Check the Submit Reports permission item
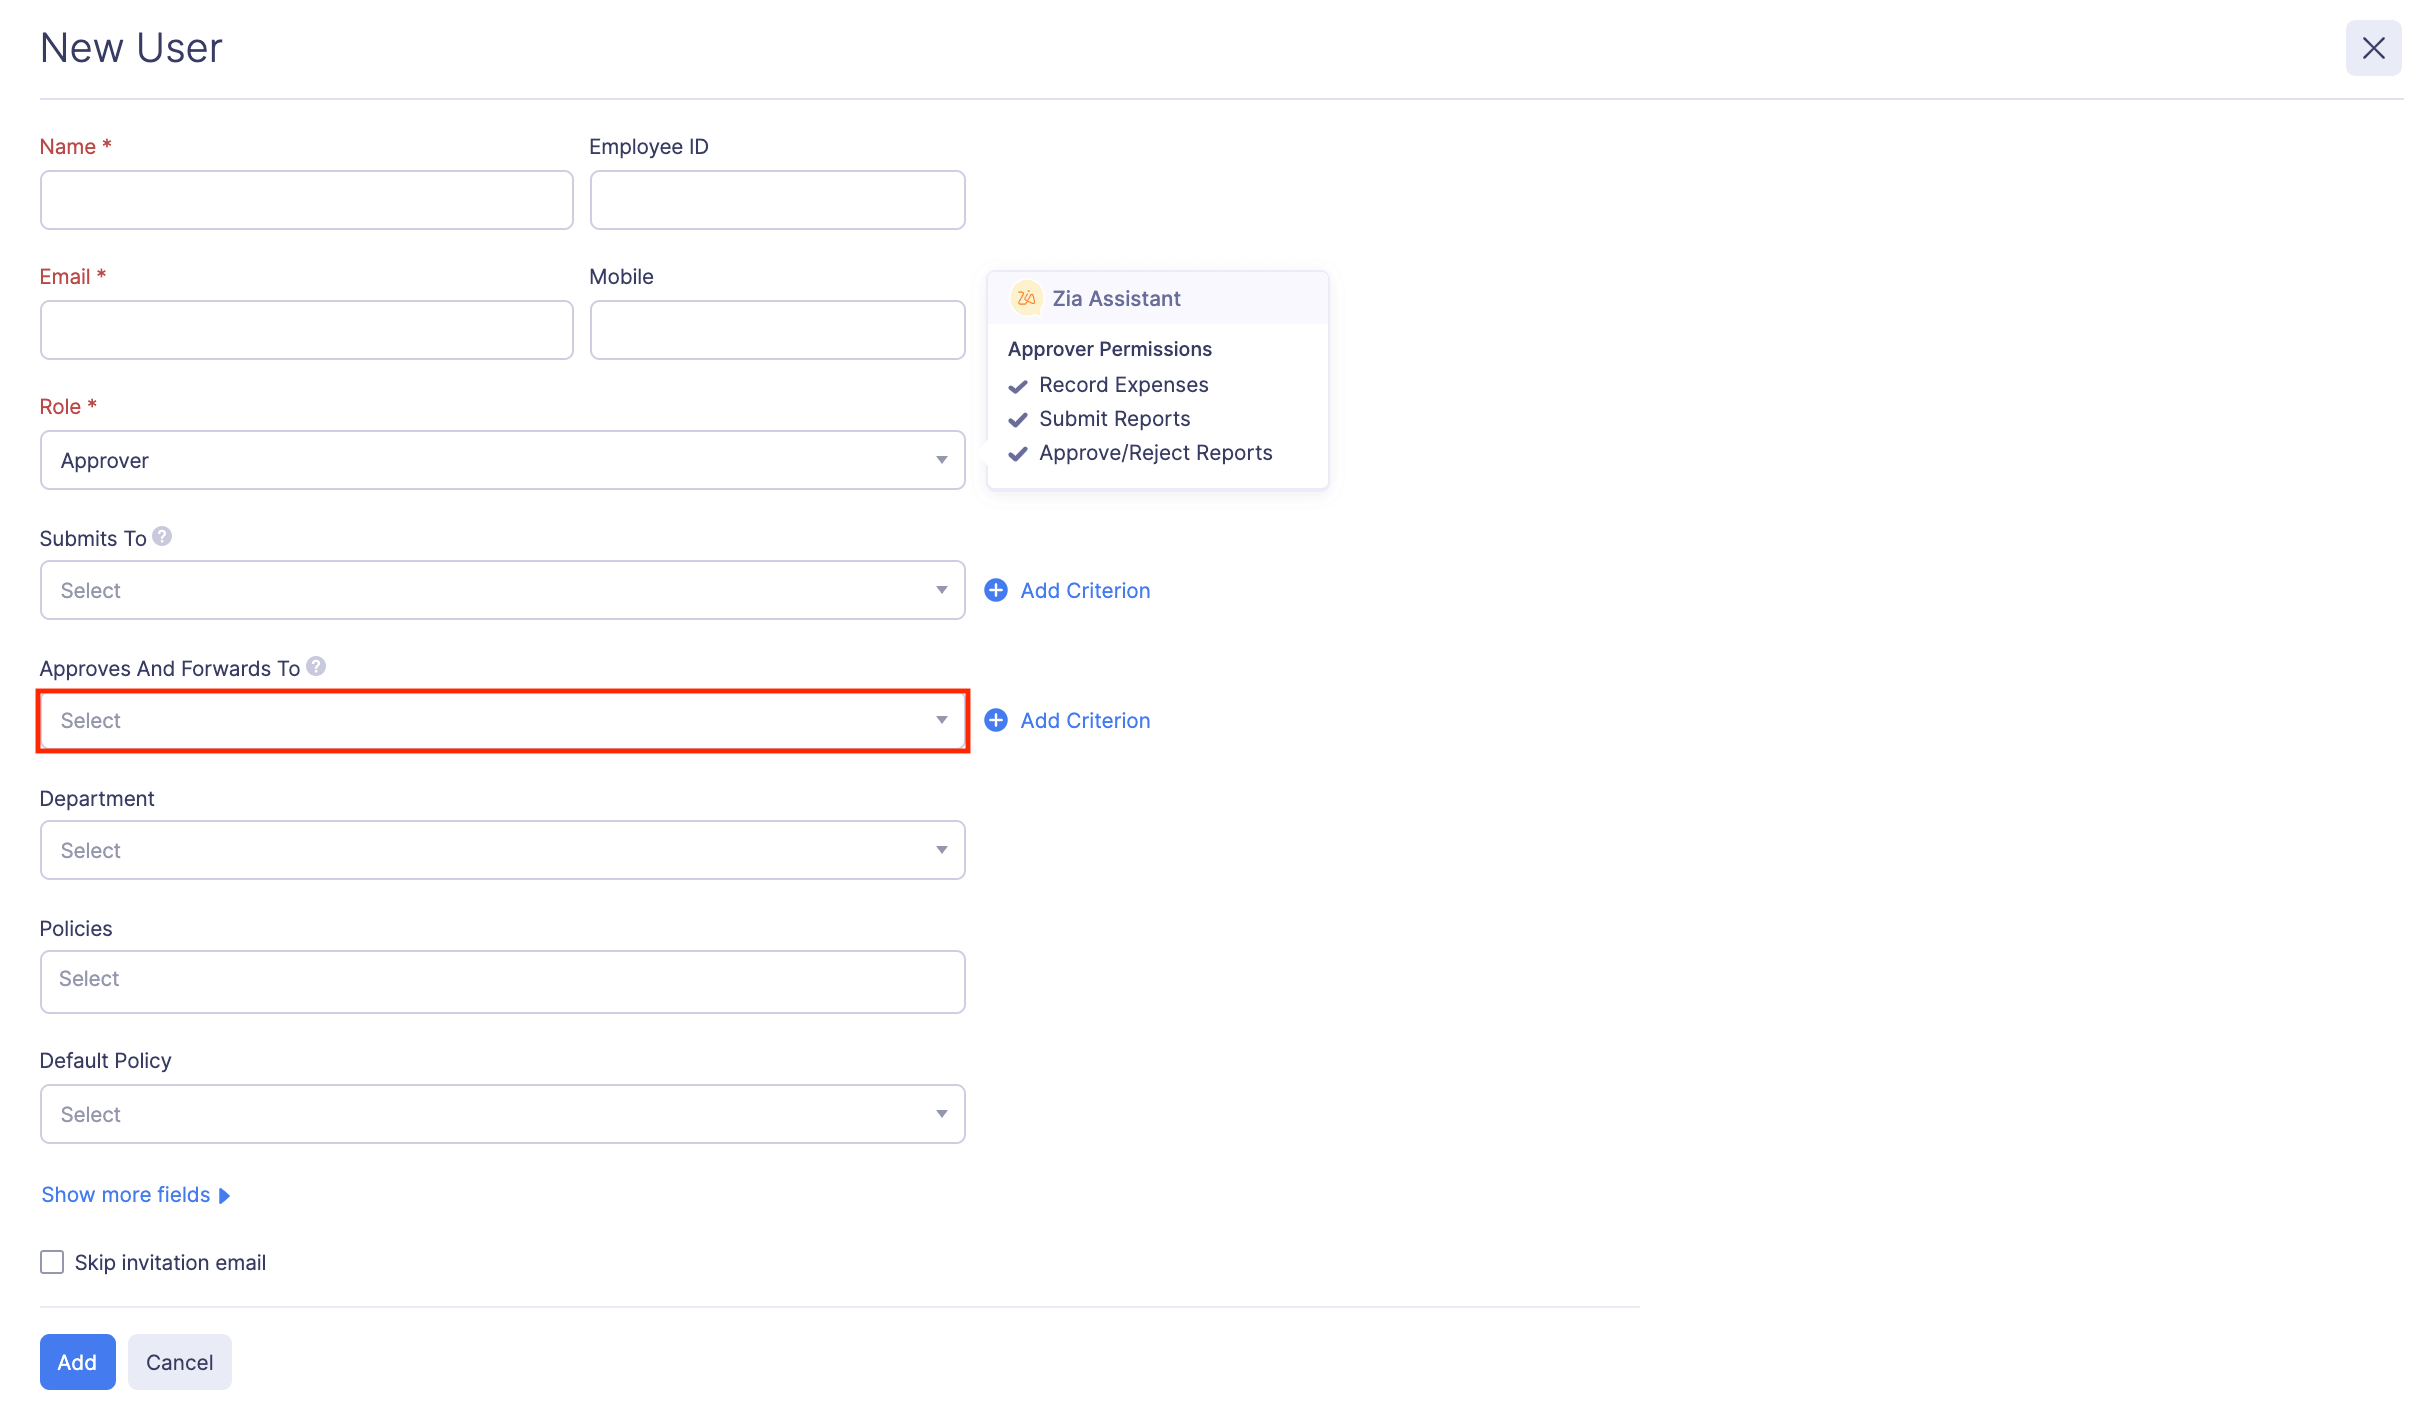 [x=1019, y=420]
